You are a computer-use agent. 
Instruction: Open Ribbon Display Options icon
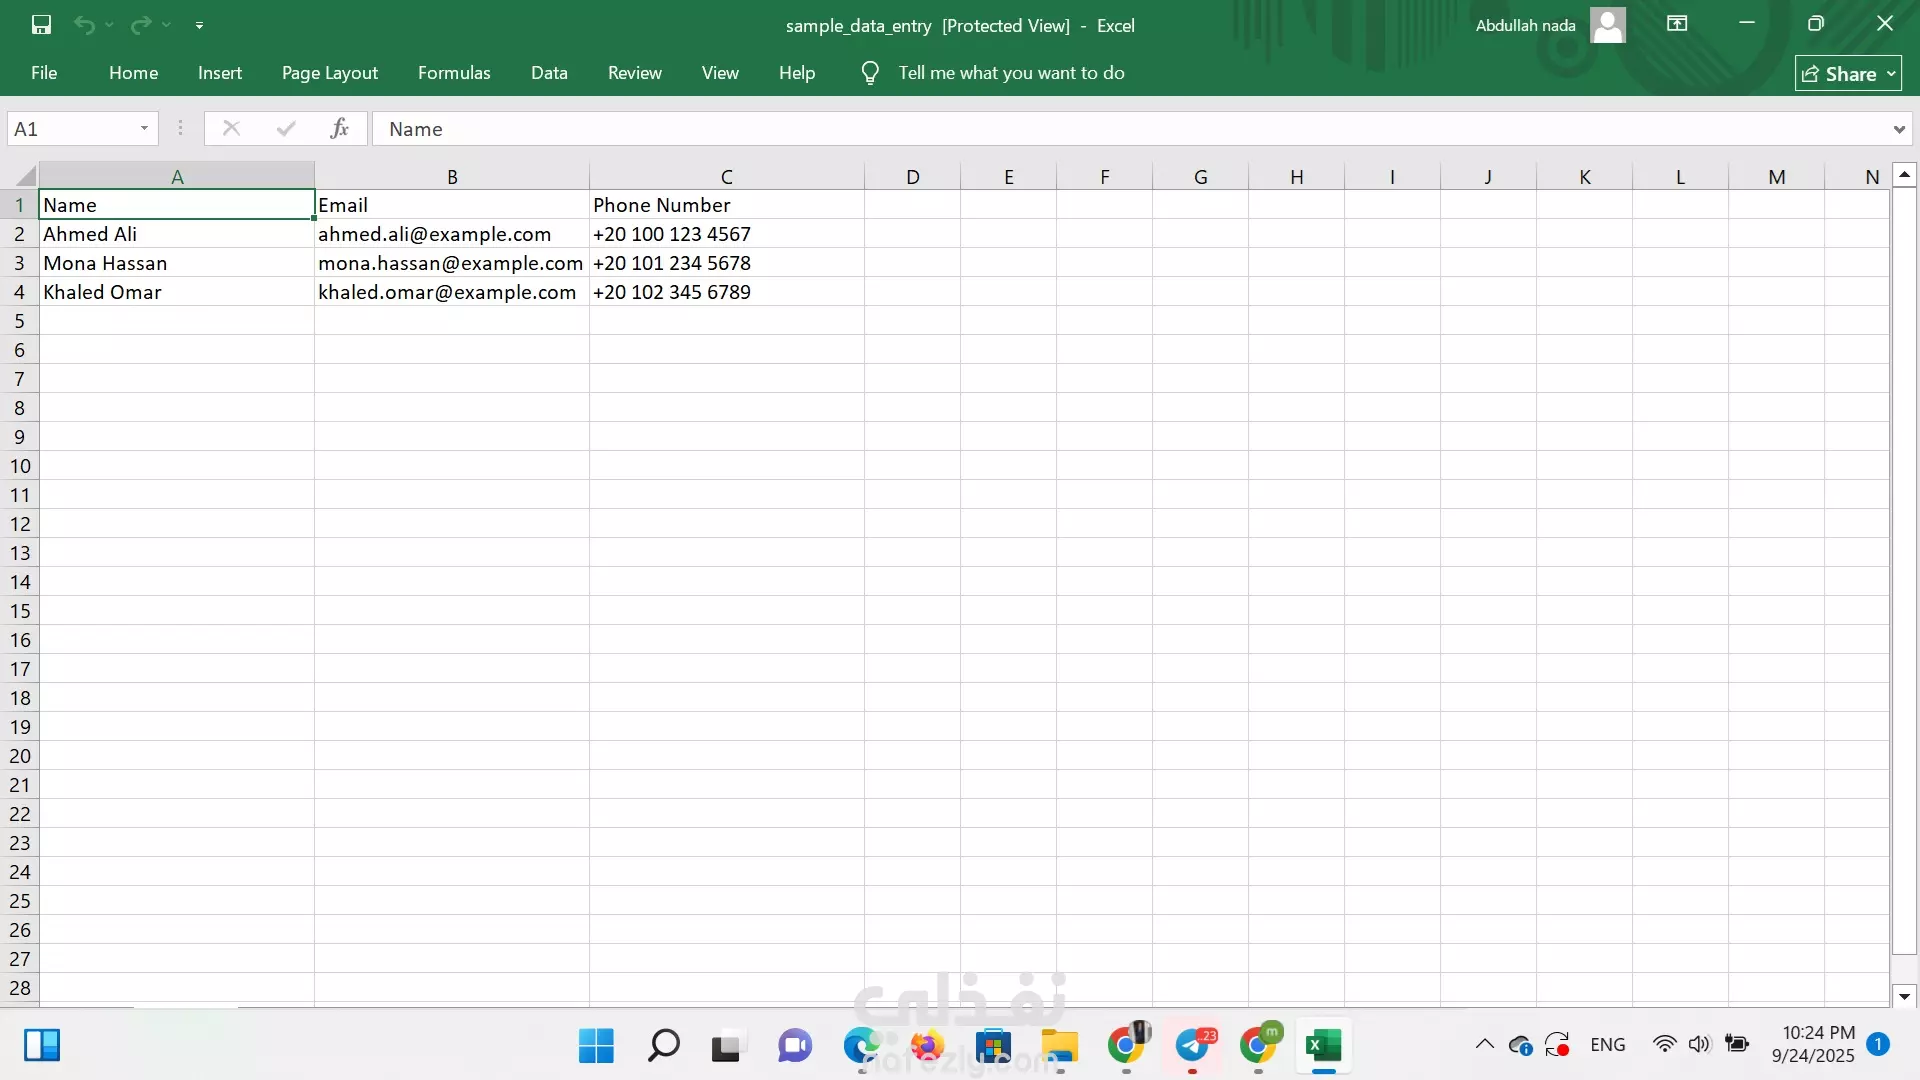pos(1677,24)
